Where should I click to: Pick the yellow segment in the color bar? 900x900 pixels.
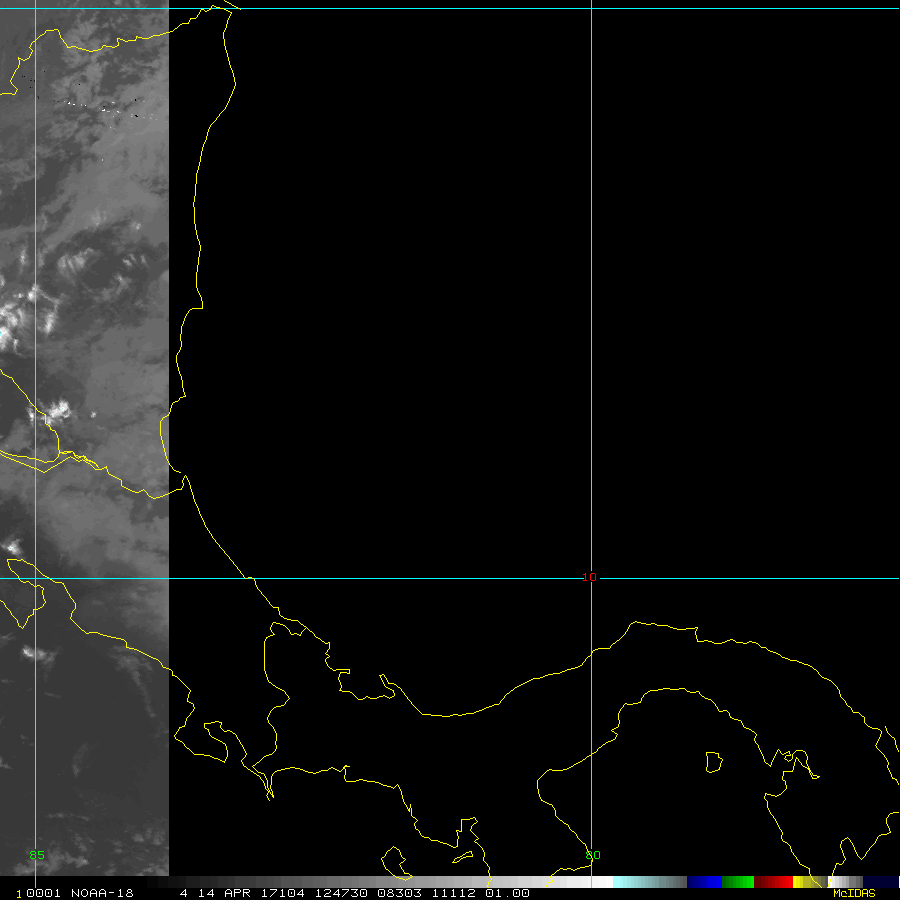click(x=802, y=882)
